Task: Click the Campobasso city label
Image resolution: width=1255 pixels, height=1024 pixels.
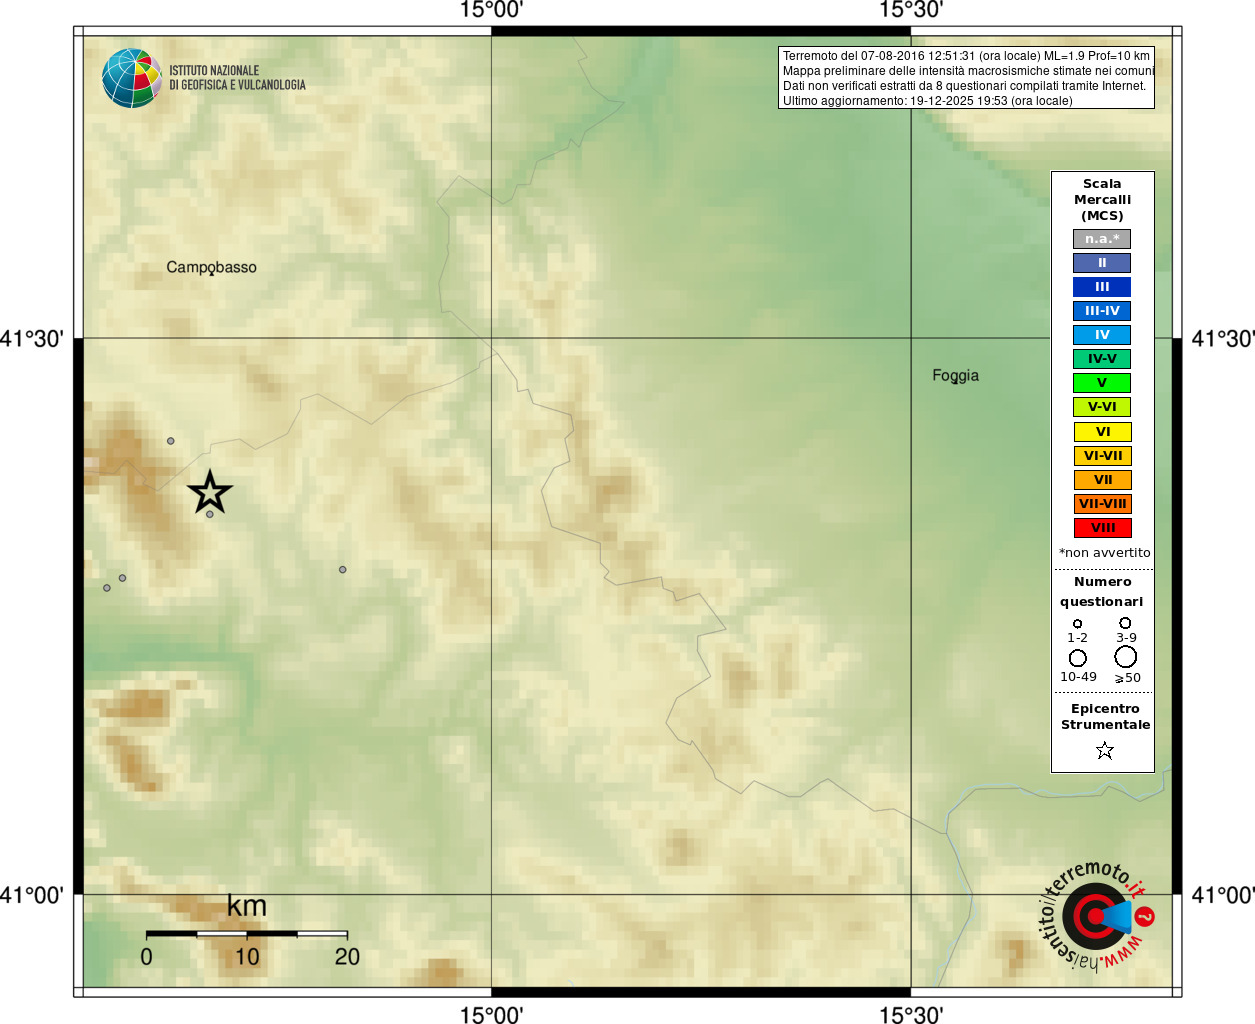Action: click(211, 267)
